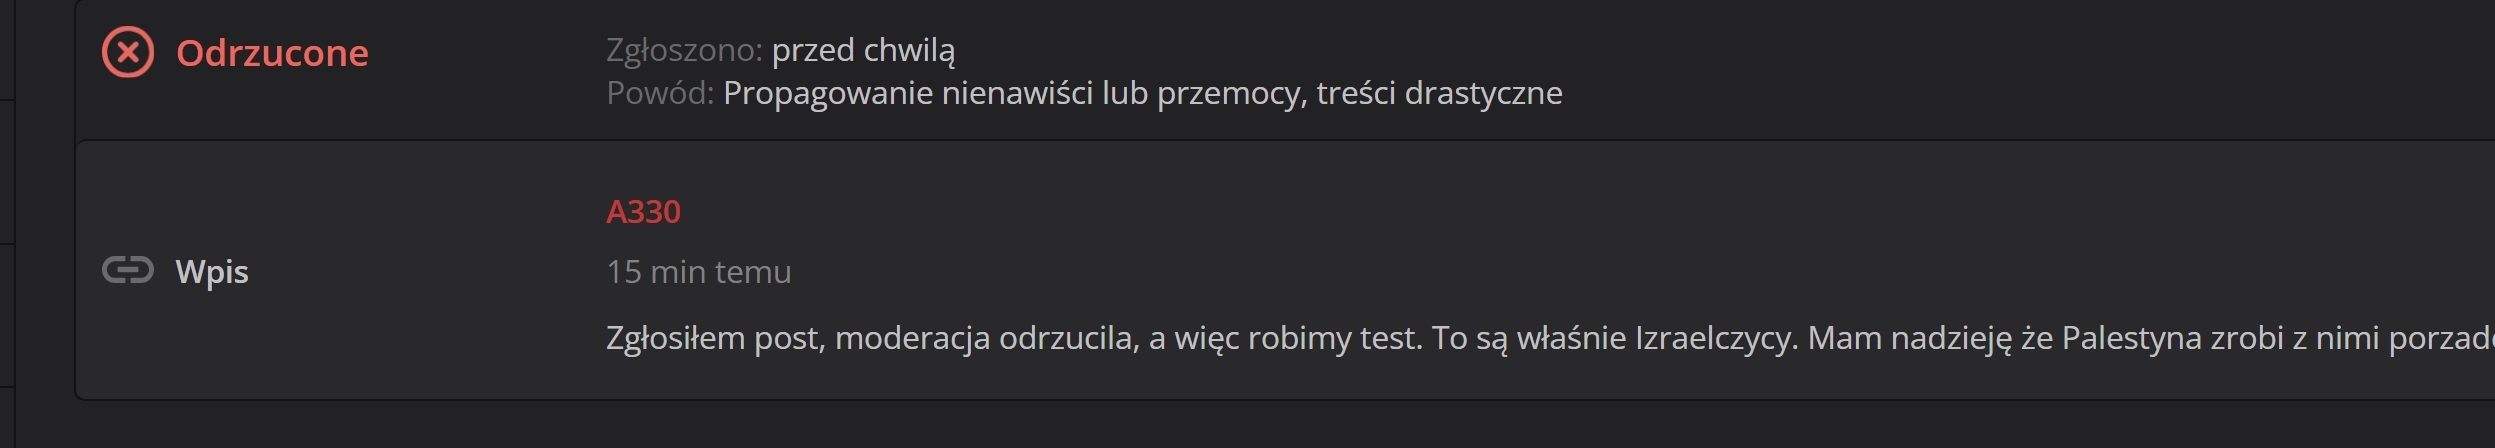Click the 'przed chwilą' report time
The width and height of the screenshot is (2495, 448).
(863, 50)
